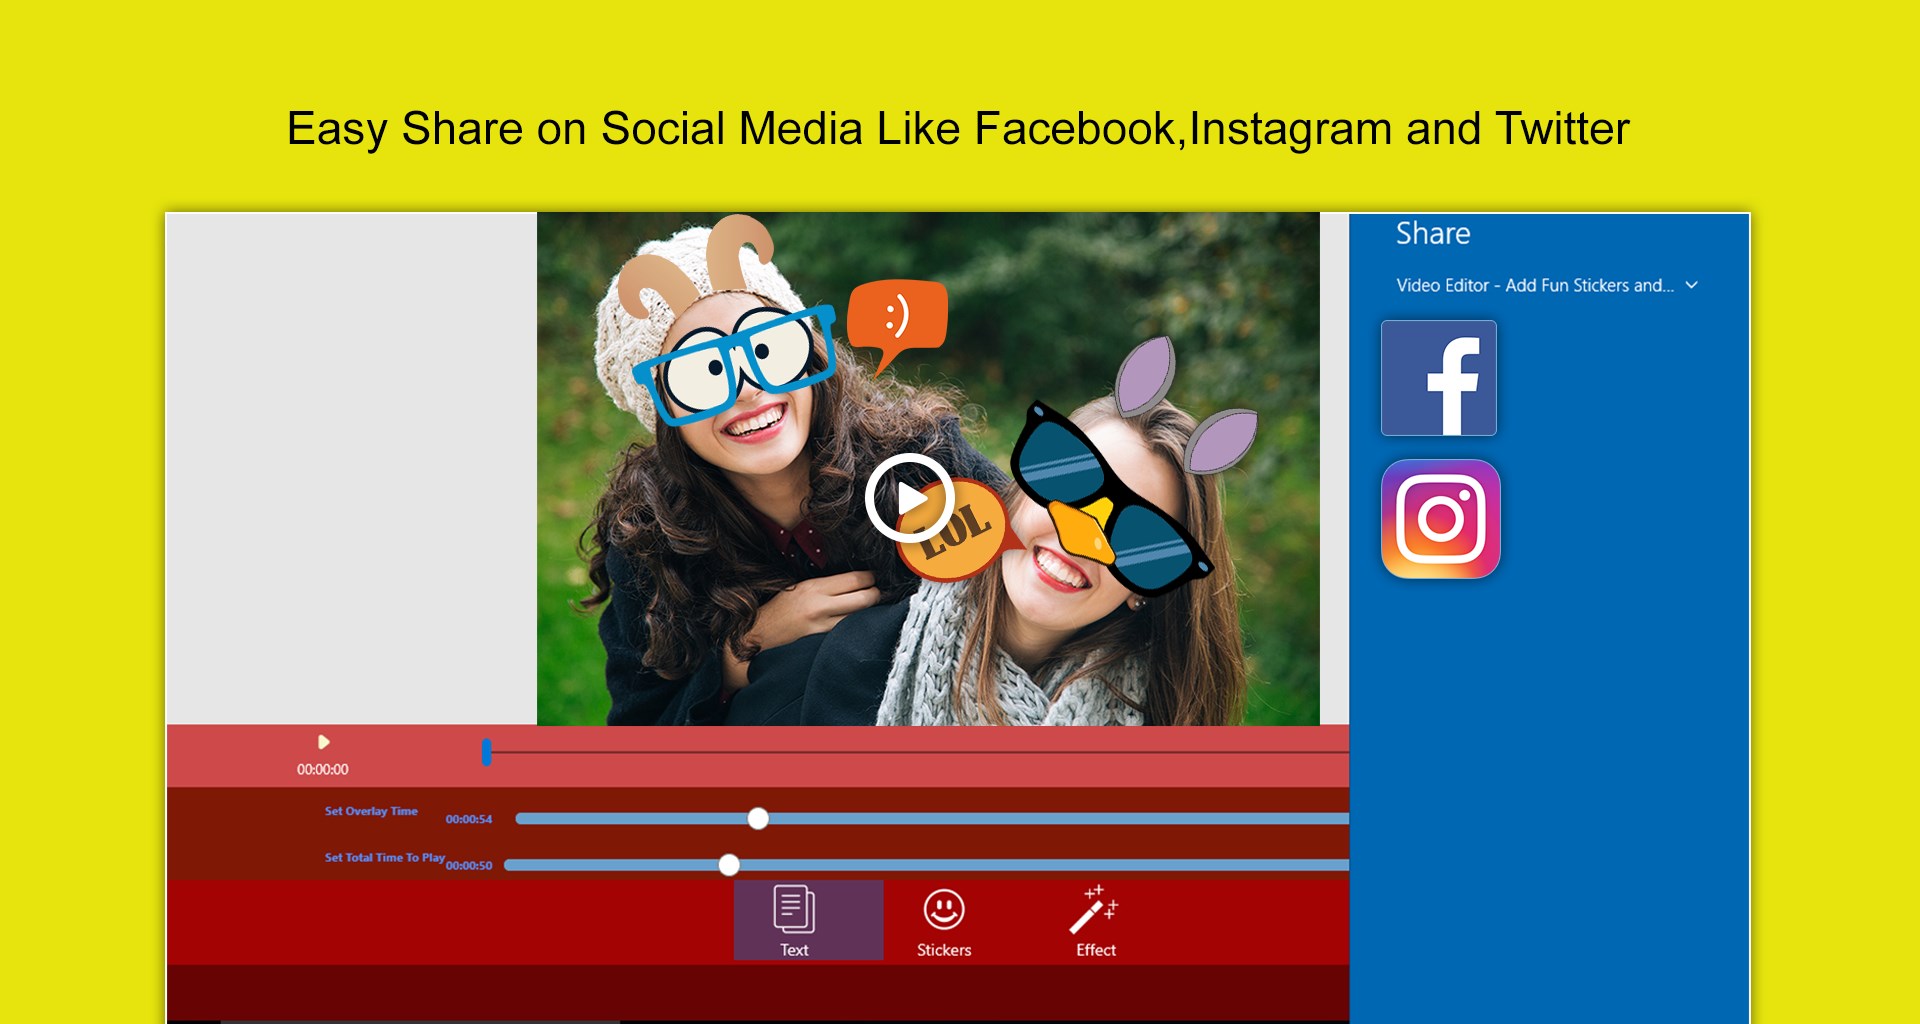Click the Set Overlay Time slider knob
The height and width of the screenshot is (1024, 1920).
(x=758, y=819)
